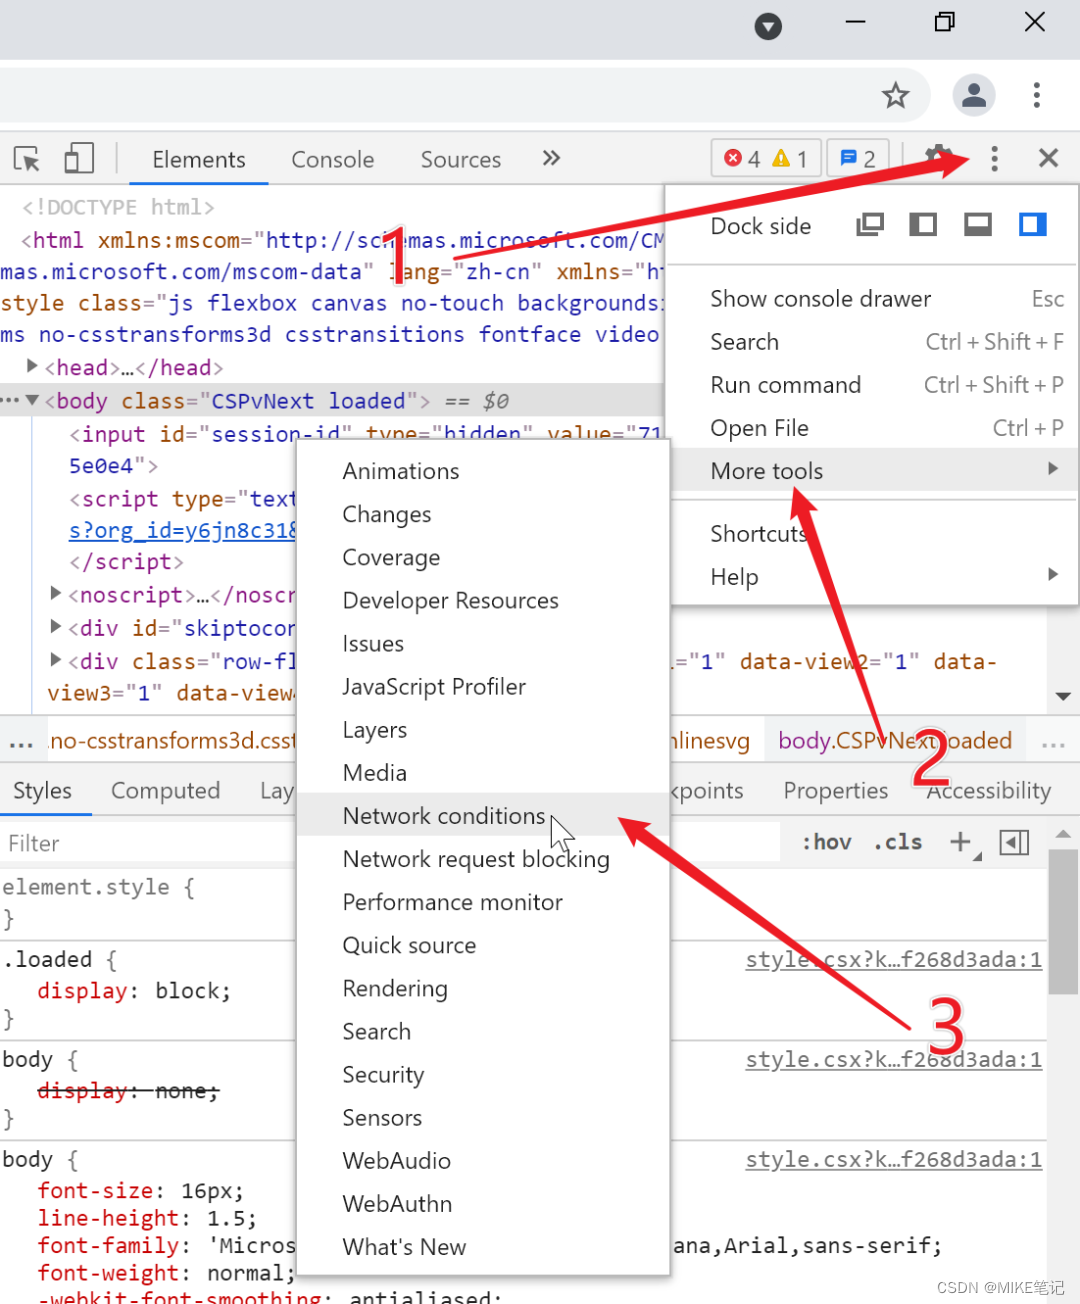Open the Security tool
Image resolution: width=1080 pixels, height=1304 pixels.
pos(483,1073)
